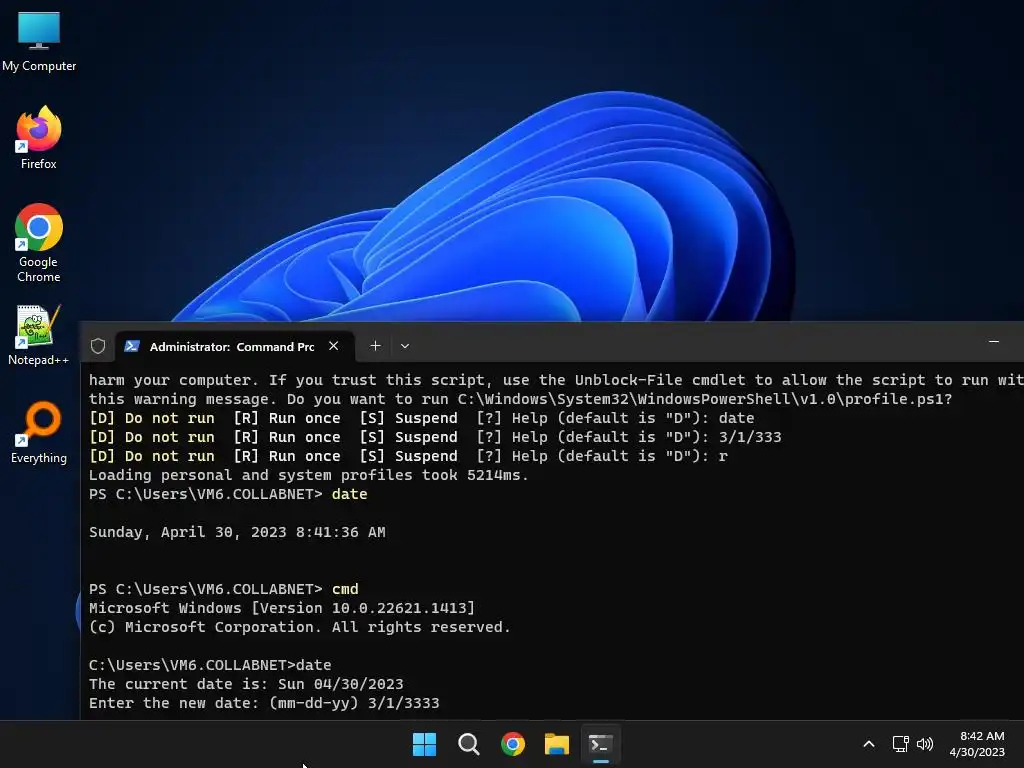Screen dimensions: 1024x768
Task: Click the 'C:\Users\VM6.COLLABNET>date' line
Action: pyautogui.click(x=210, y=665)
